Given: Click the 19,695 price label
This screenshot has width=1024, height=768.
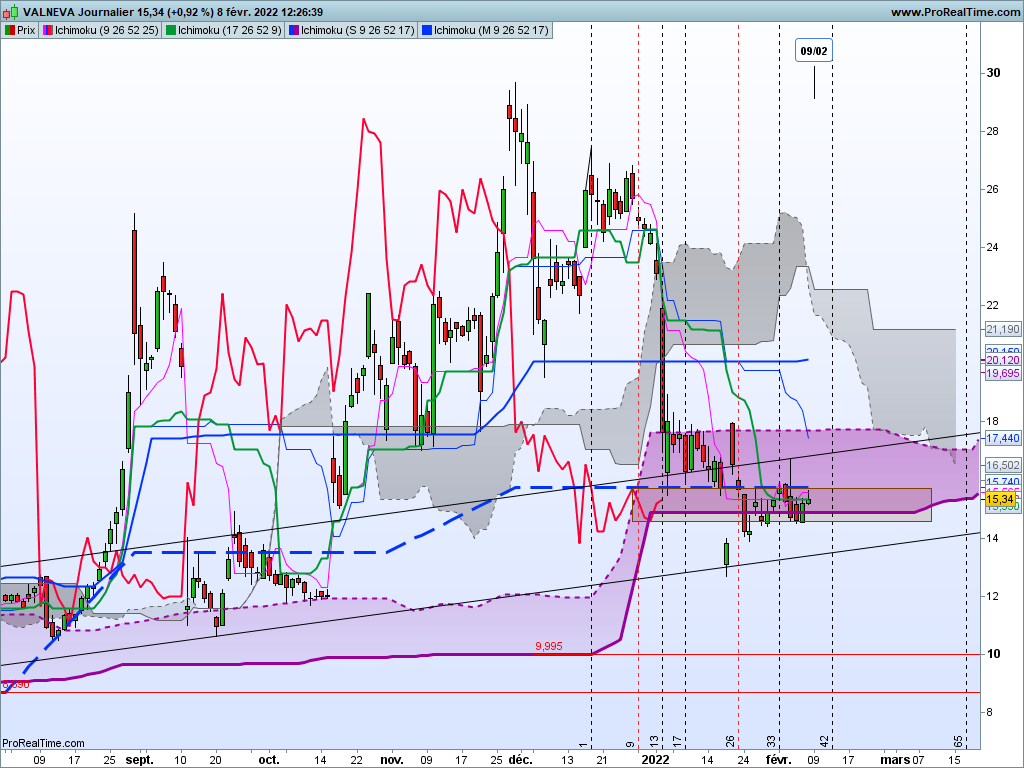Looking at the screenshot, I should pyautogui.click(x=1002, y=373).
